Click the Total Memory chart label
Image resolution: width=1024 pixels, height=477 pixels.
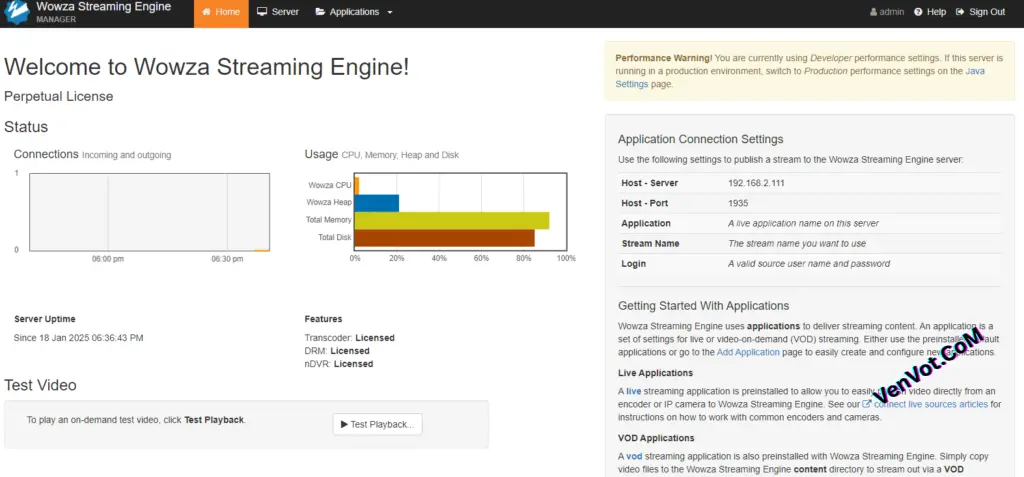(328, 220)
